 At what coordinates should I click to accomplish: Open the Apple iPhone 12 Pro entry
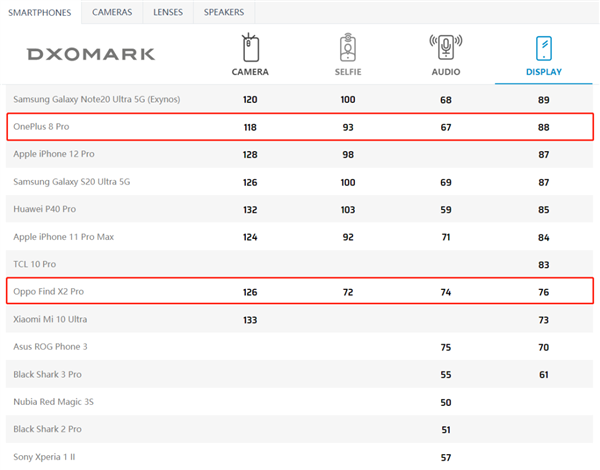pos(53,155)
